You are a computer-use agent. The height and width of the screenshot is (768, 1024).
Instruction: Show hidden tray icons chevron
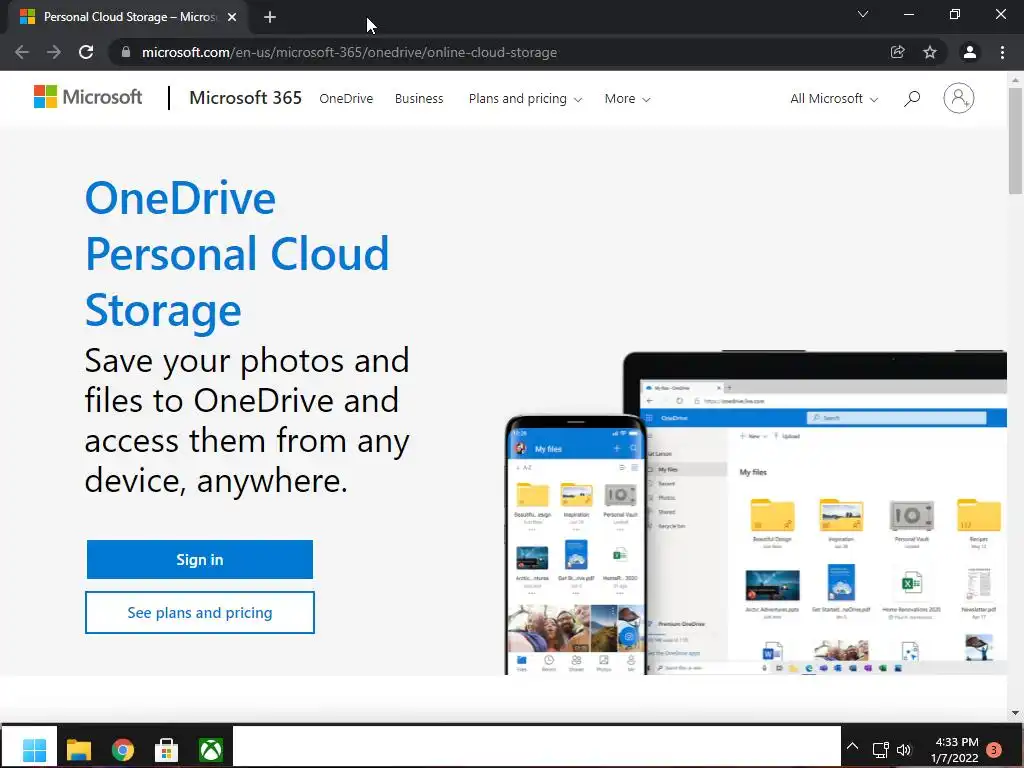point(852,746)
